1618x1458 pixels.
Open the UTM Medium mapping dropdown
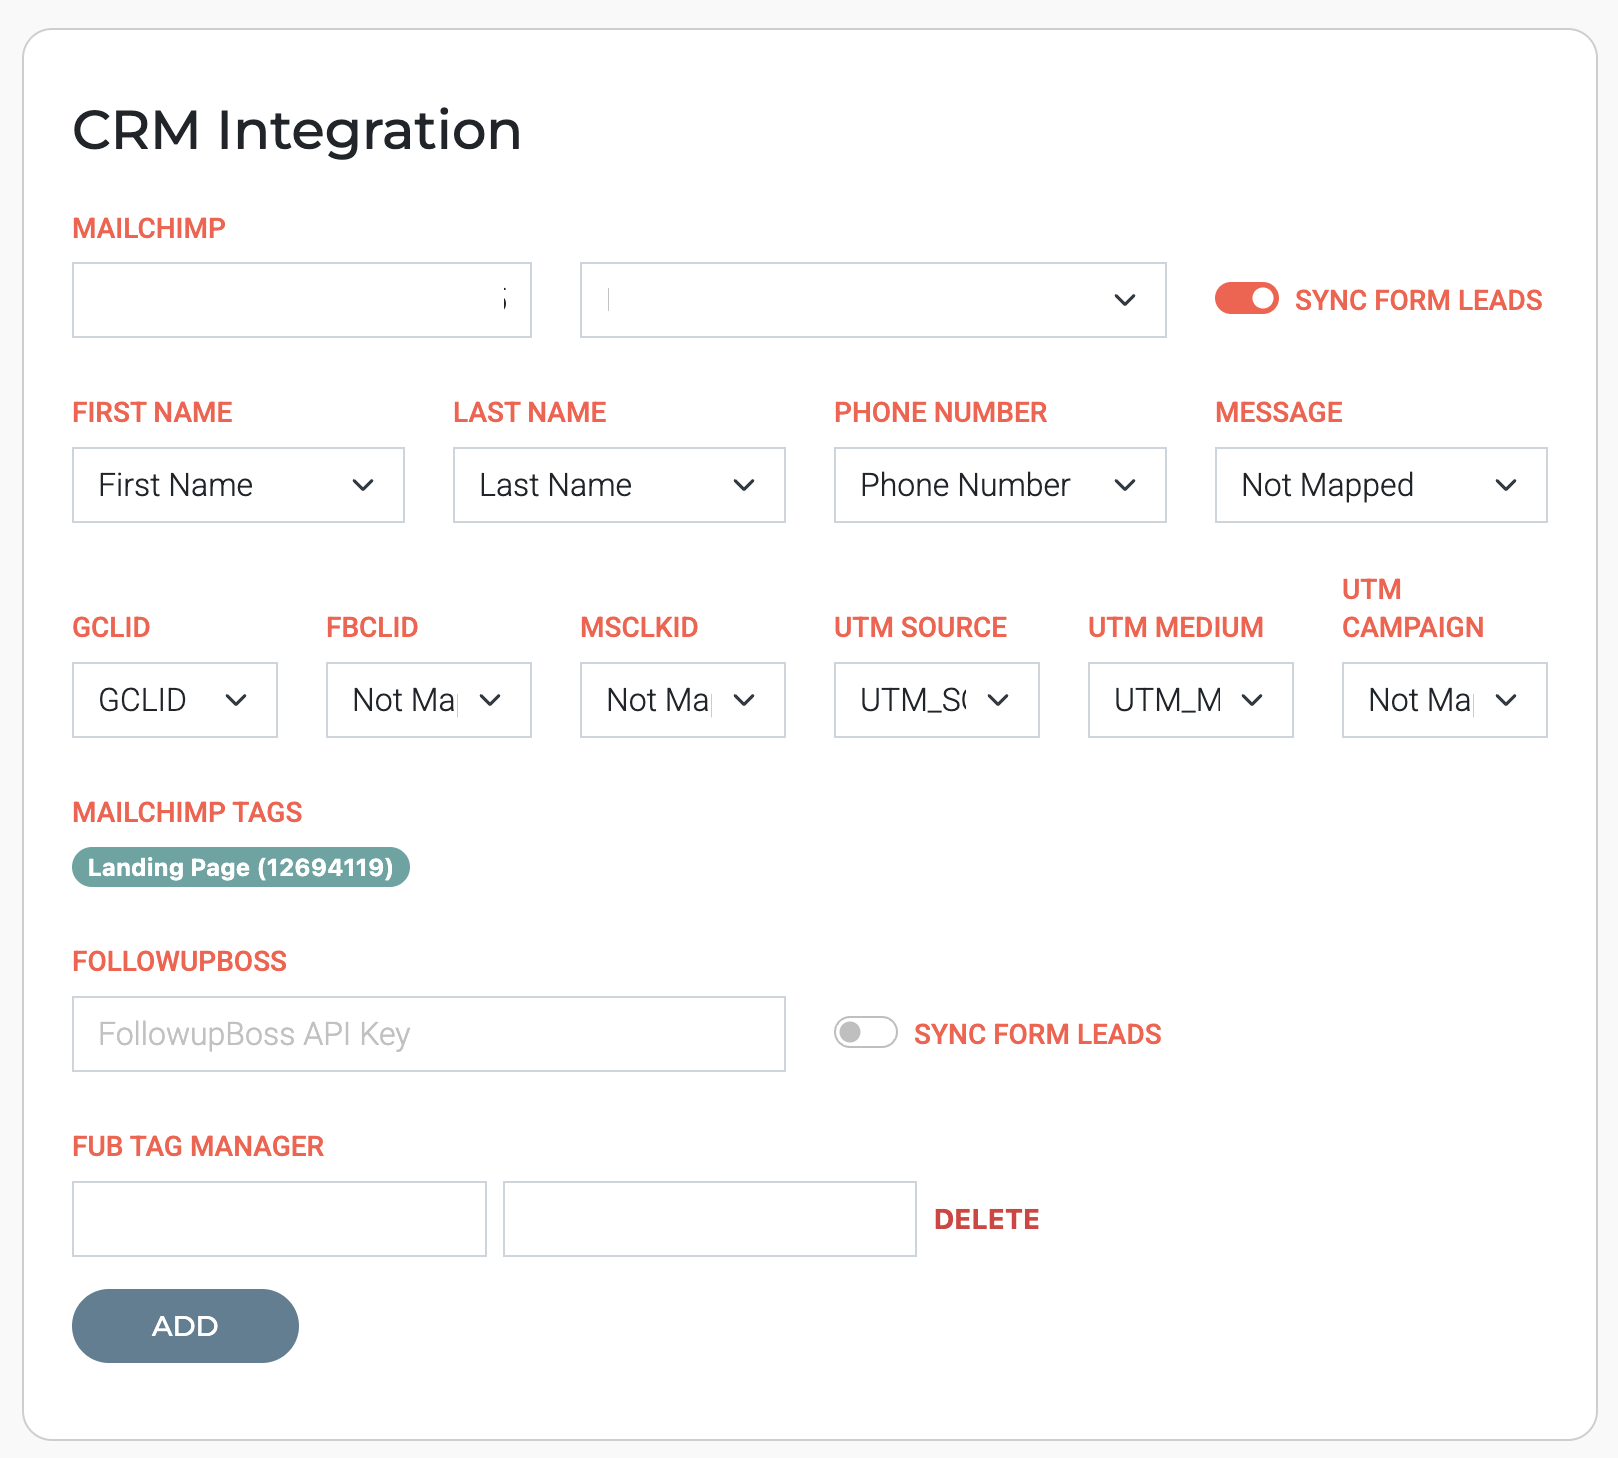tap(1191, 700)
